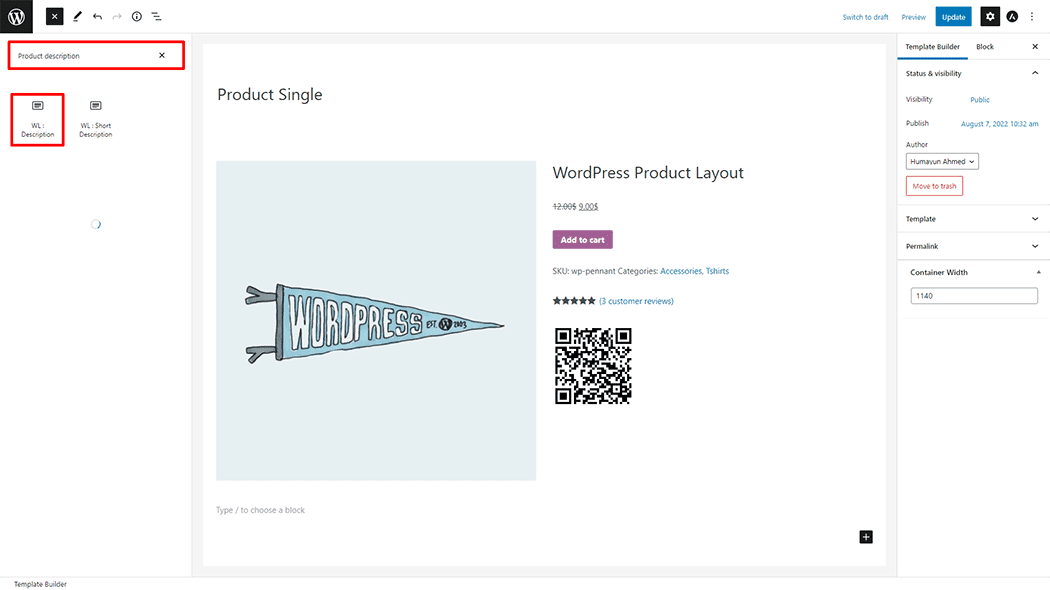Toggle the Settings gear icon
Viewport: 1050px width, 590px height.
pos(989,16)
